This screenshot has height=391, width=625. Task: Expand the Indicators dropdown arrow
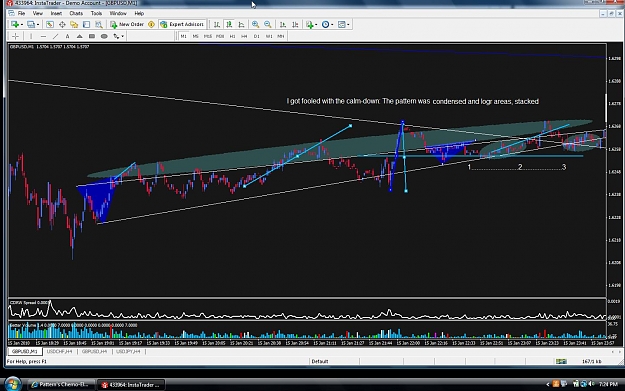tap(316, 25)
